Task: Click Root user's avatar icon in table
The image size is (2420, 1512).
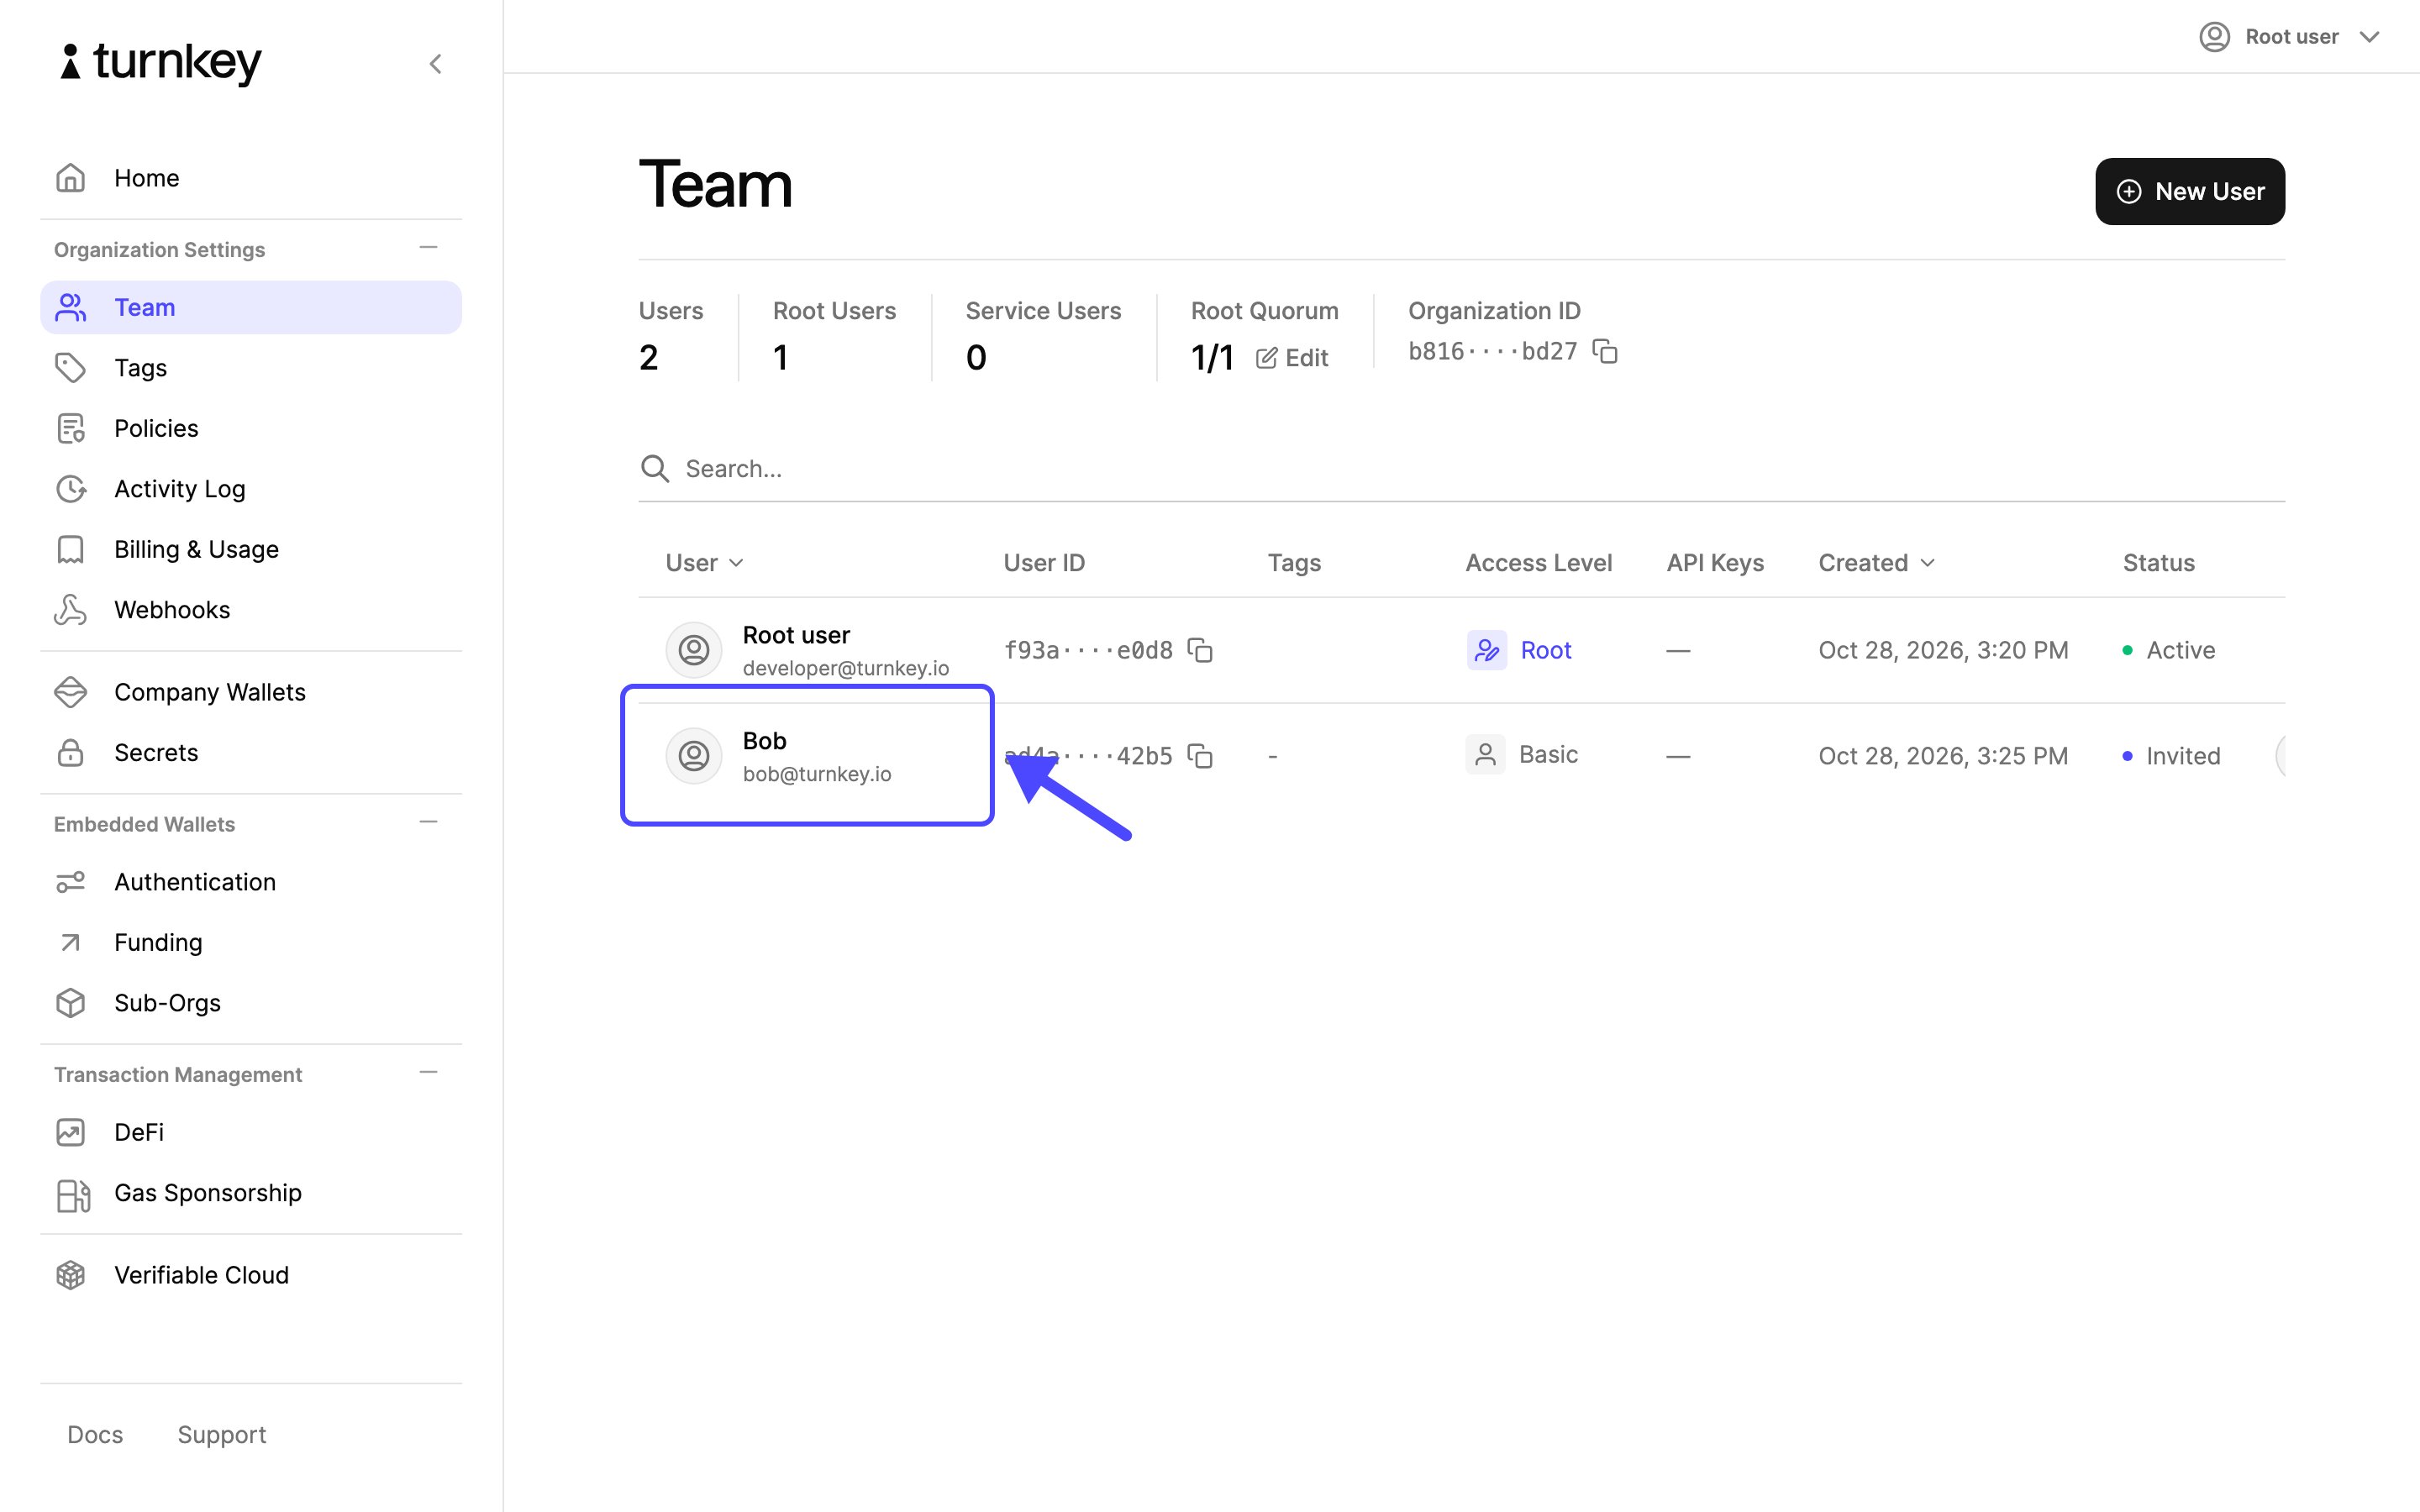Action: click(x=694, y=650)
